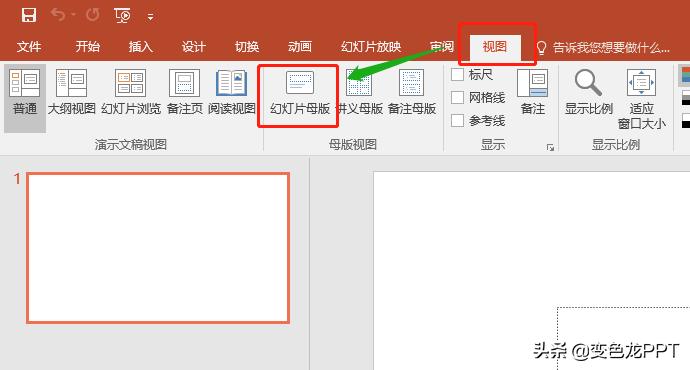Switch to the 审阅 tab
The height and width of the screenshot is (370, 690).
click(x=442, y=47)
